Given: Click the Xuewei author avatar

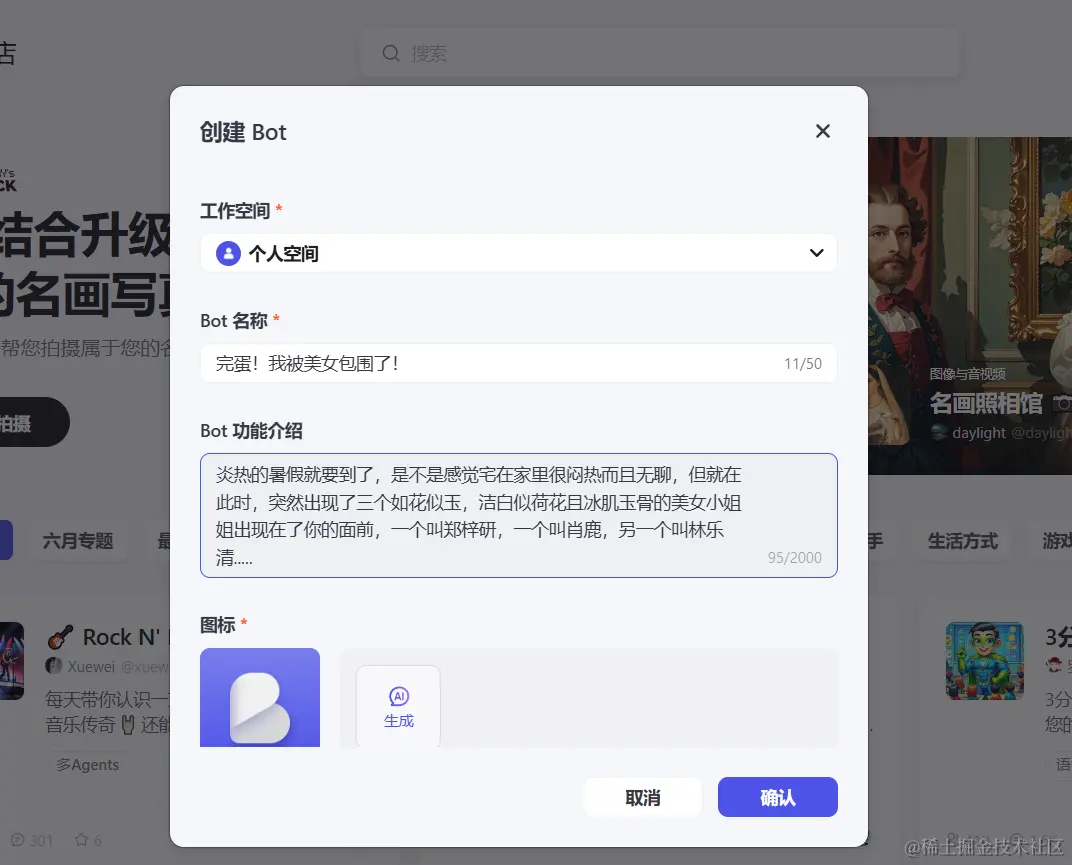Looking at the screenshot, I should (53, 665).
